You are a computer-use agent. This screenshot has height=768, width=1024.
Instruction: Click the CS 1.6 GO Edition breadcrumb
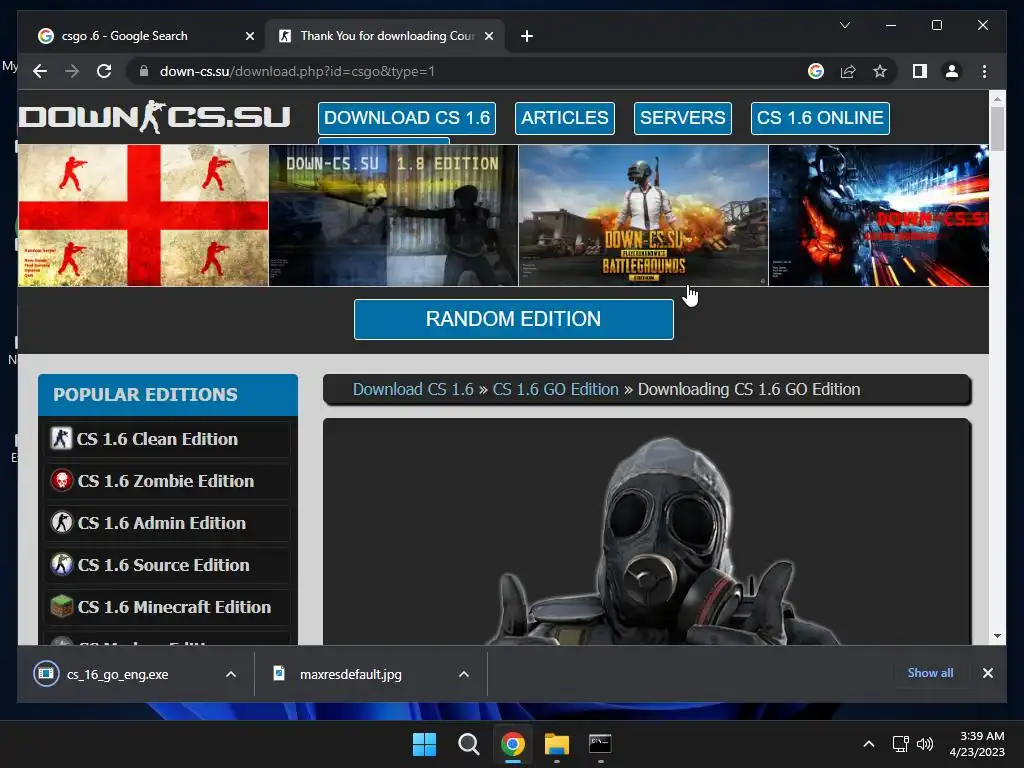555,389
